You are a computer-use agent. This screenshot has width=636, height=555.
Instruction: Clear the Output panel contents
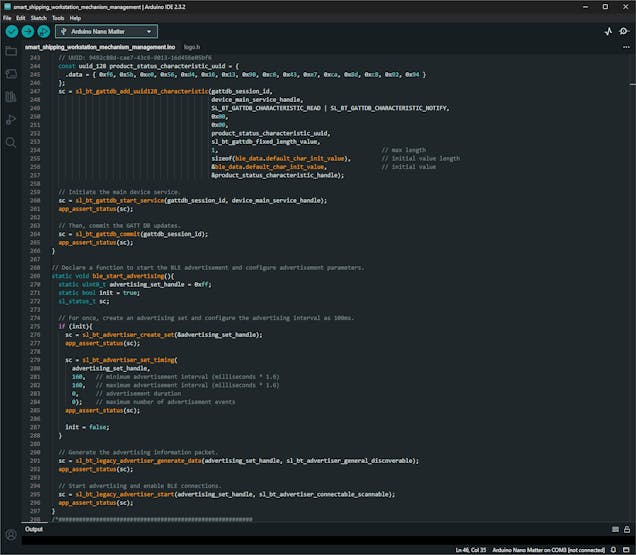pyautogui.click(x=613, y=529)
